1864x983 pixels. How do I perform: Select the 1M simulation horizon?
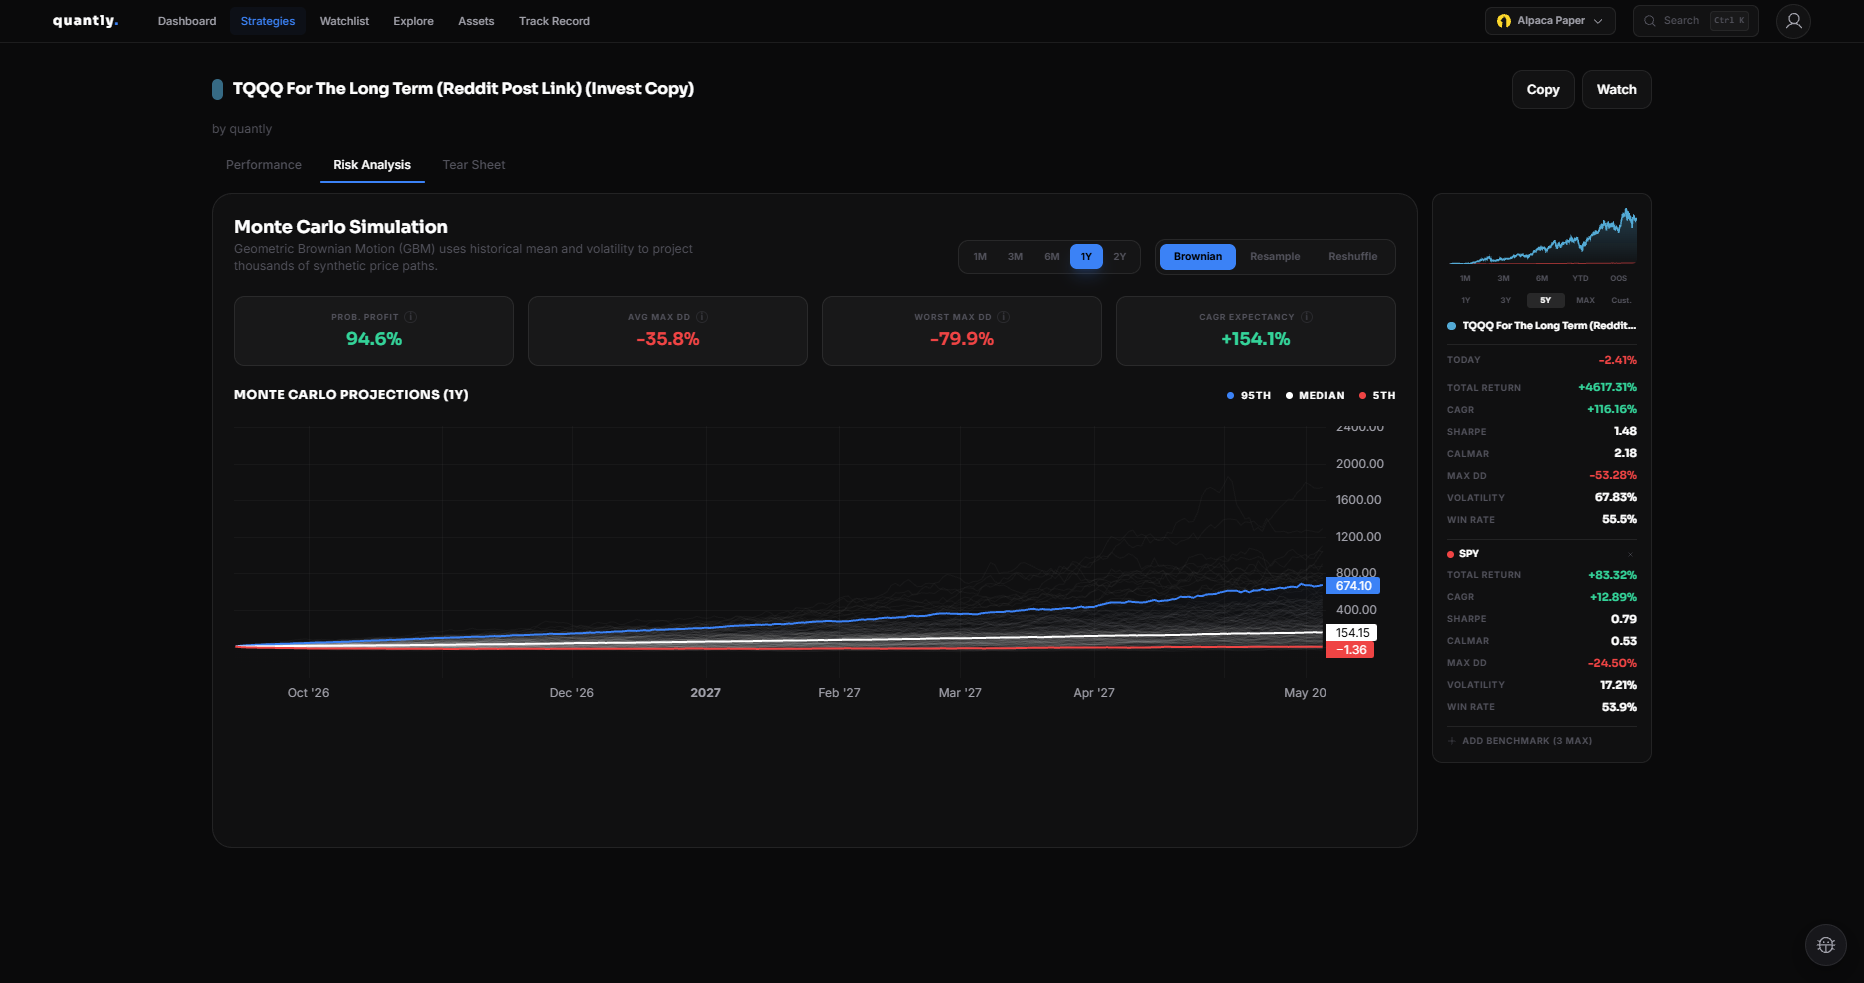pos(980,257)
